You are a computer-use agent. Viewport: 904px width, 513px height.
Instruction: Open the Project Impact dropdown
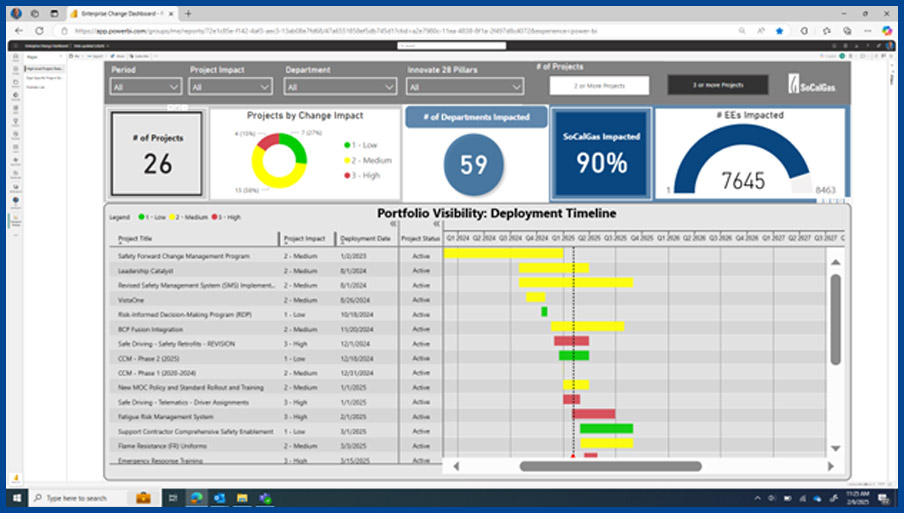(230, 87)
